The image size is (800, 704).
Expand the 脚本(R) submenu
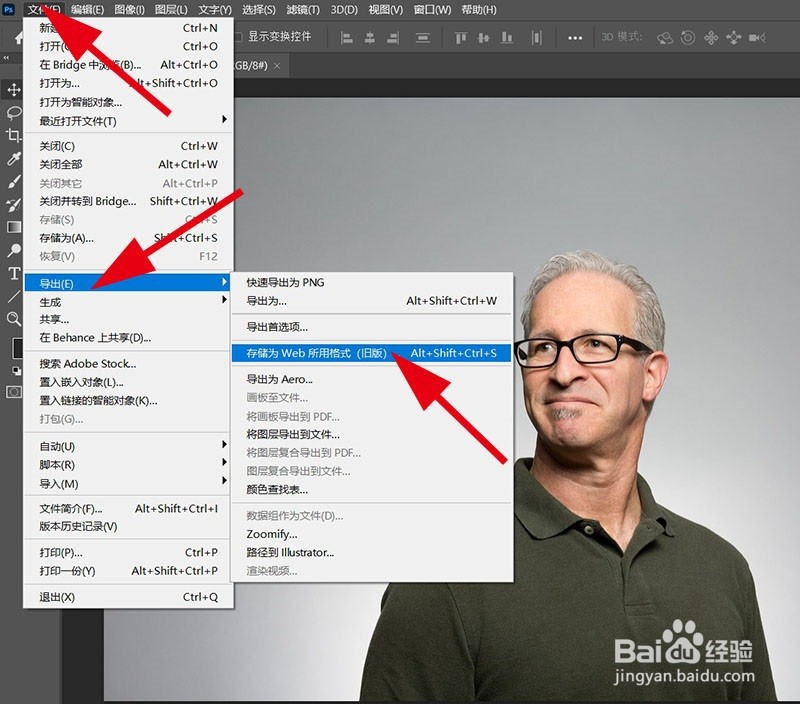coord(129,465)
